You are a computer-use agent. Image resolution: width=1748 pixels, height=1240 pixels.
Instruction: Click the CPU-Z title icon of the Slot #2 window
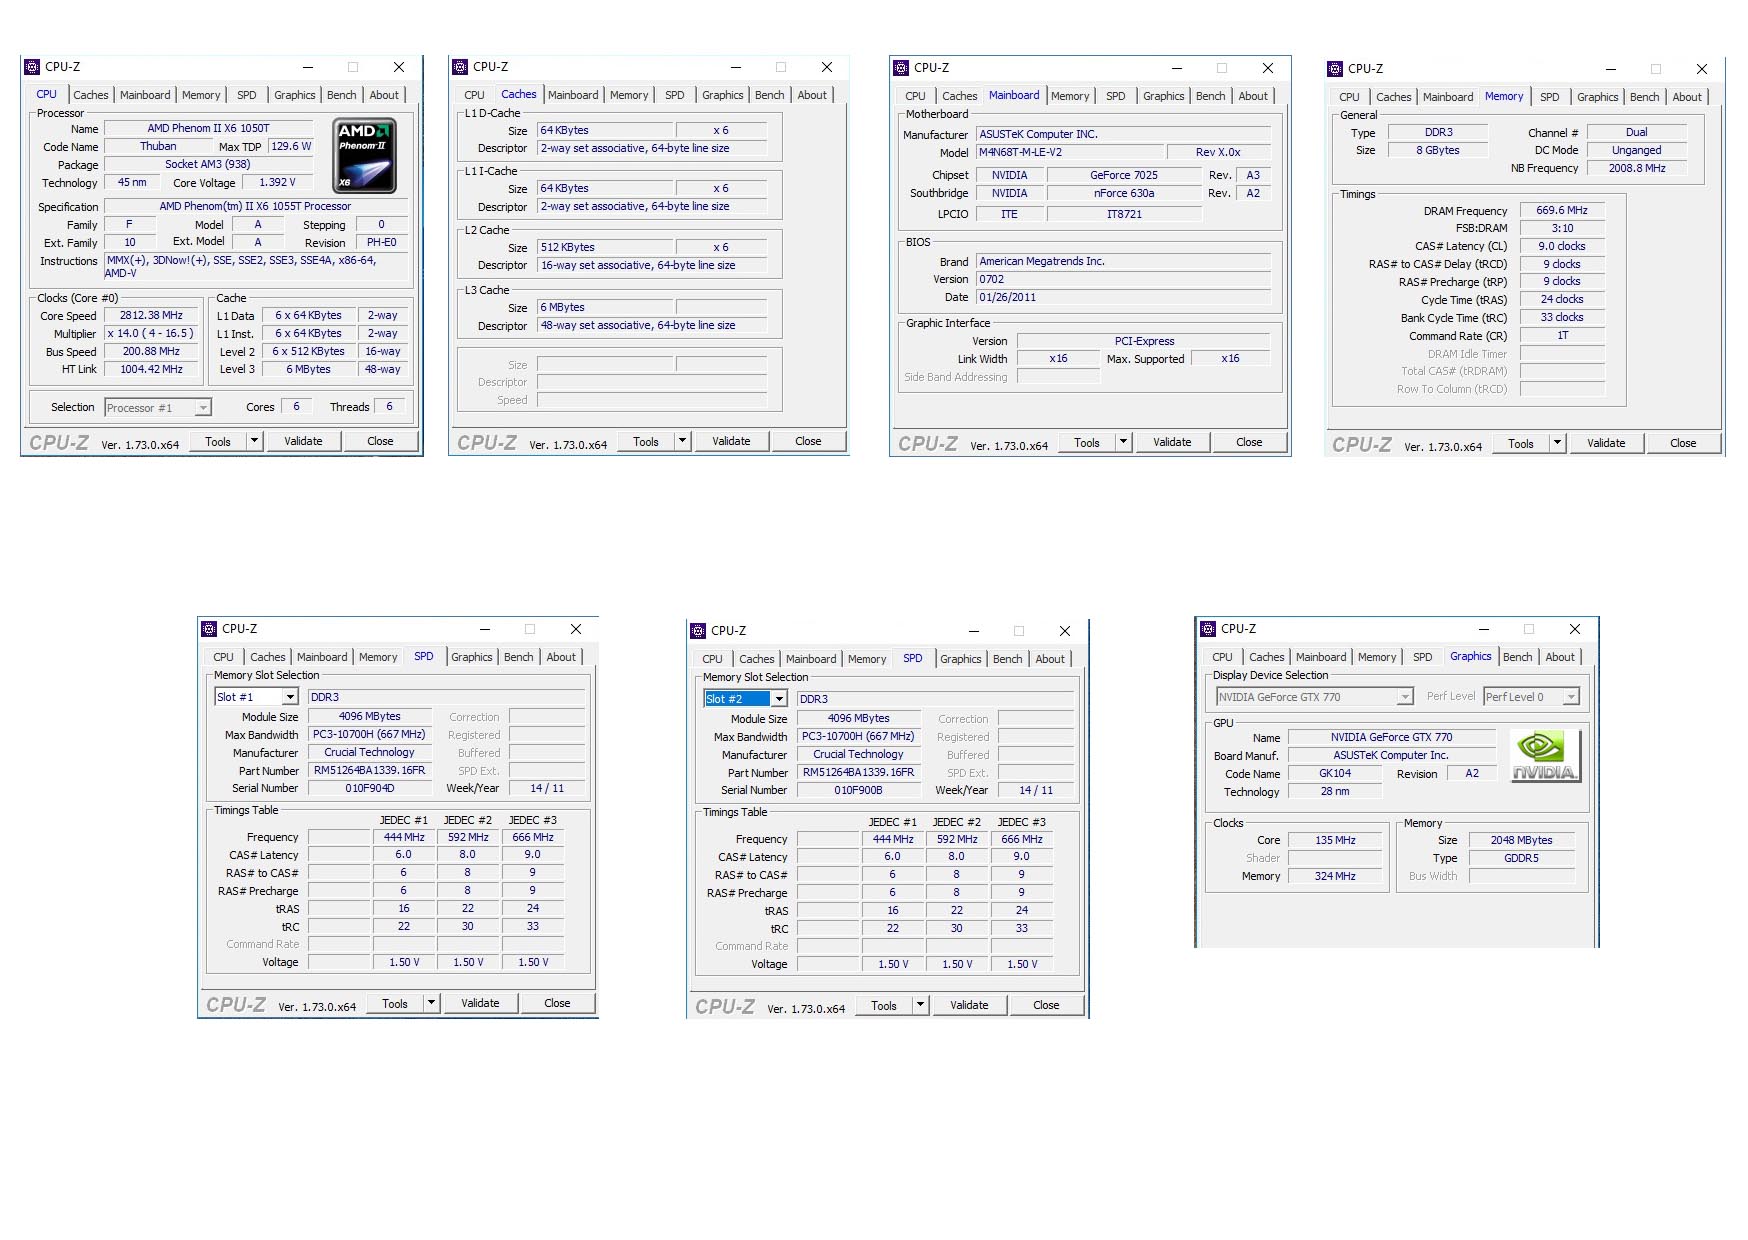click(x=698, y=631)
